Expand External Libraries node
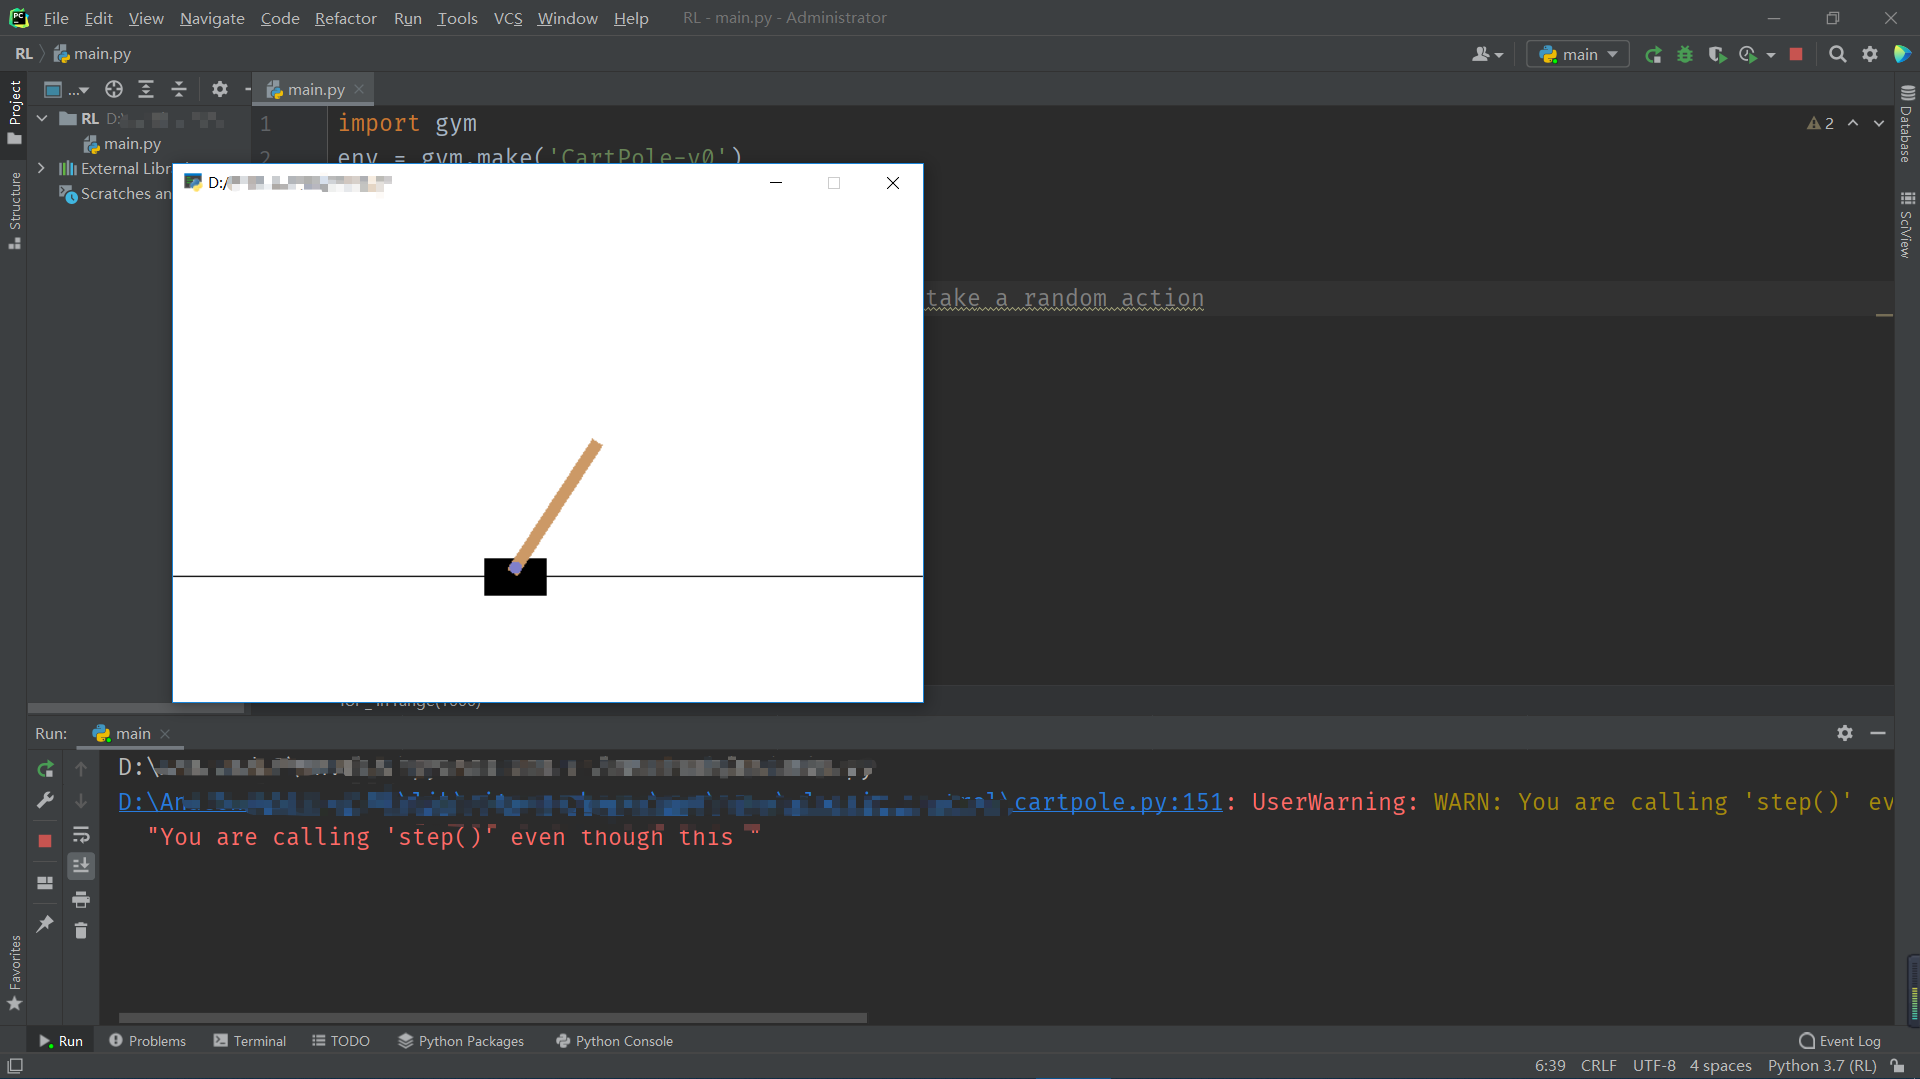 tap(42, 168)
